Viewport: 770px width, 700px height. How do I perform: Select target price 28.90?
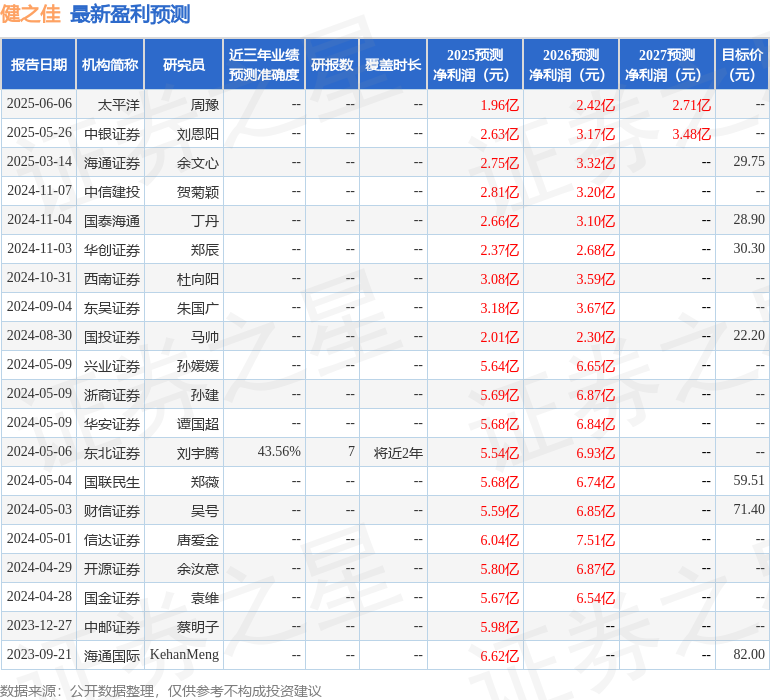click(749, 220)
